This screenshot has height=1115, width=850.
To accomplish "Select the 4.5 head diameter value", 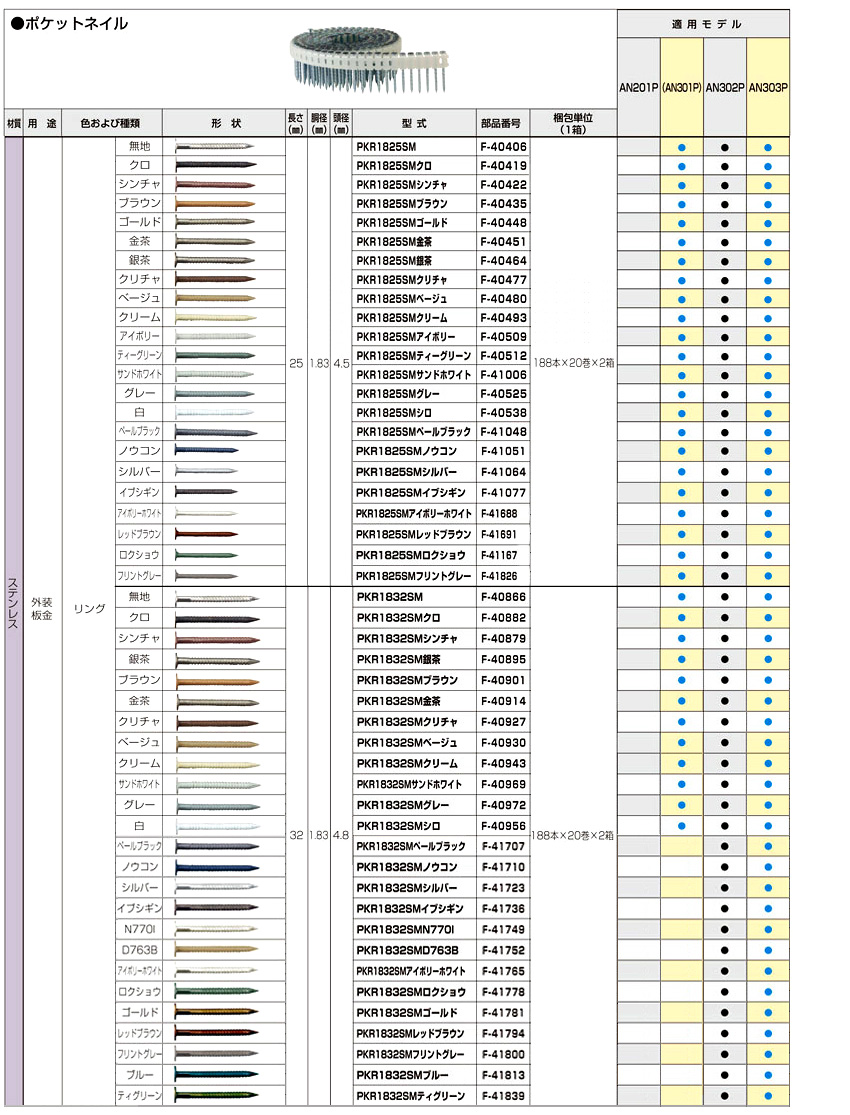I will click(x=341, y=363).
